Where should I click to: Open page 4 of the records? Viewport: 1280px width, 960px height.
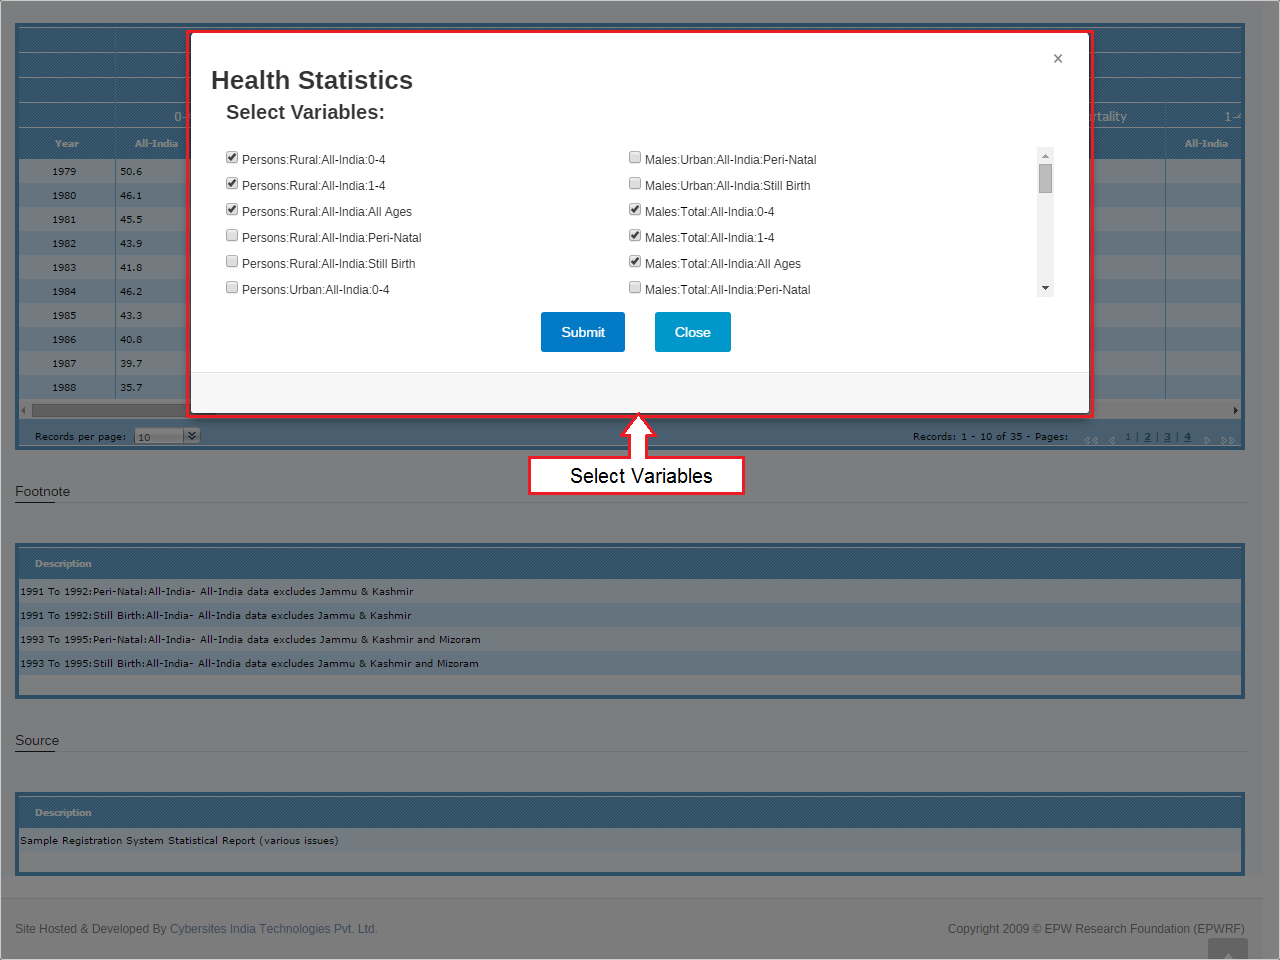[1188, 437]
